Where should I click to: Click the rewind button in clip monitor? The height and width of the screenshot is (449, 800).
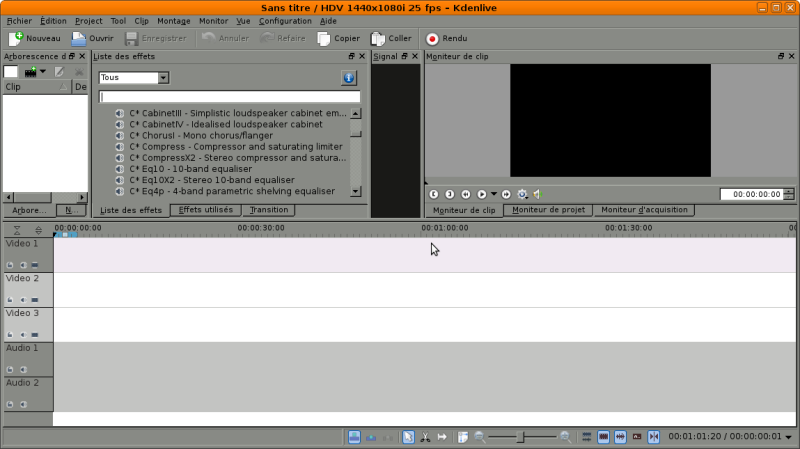click(x=466, y=194)
